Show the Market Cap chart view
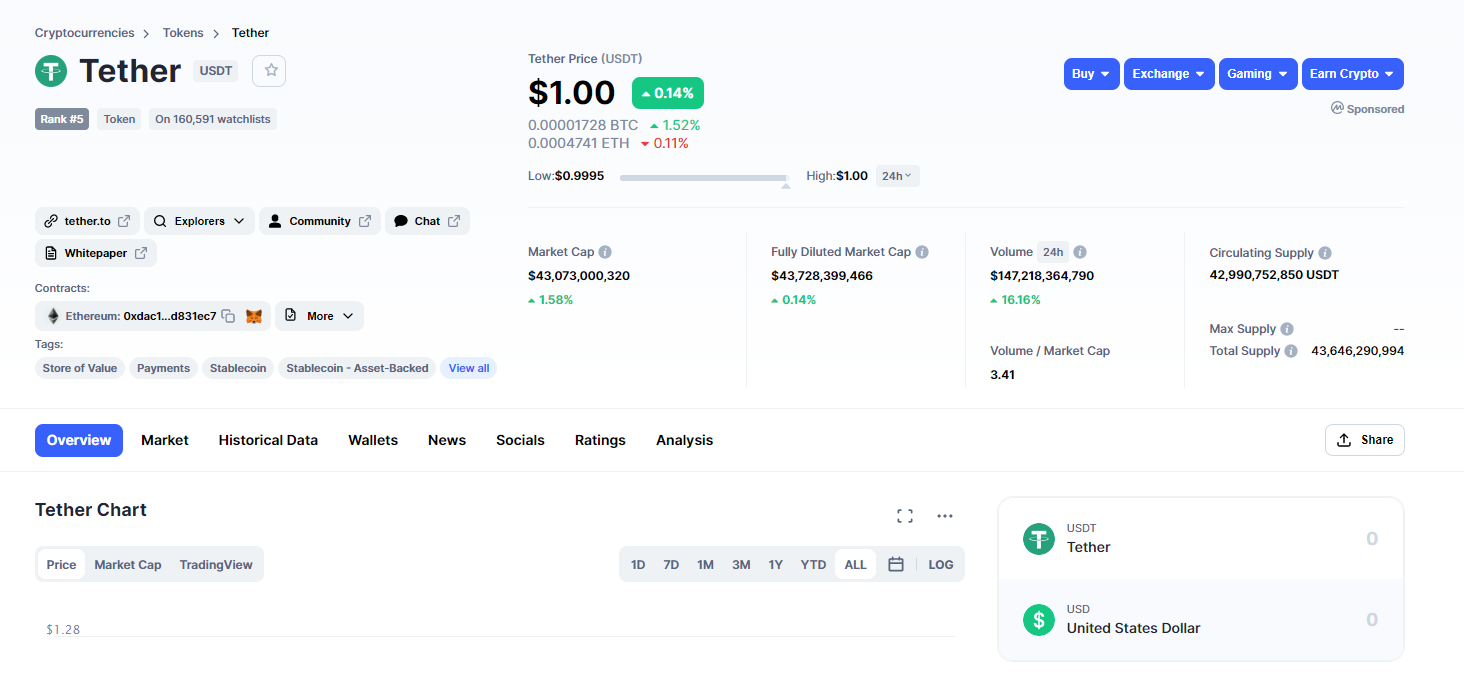Screen dimensions: 1464x678 pyautogui.click(x=128, y=564)
